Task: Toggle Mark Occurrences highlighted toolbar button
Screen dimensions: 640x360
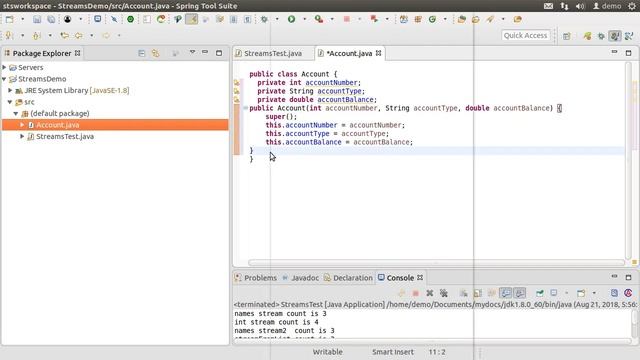Action: point(191,19)
